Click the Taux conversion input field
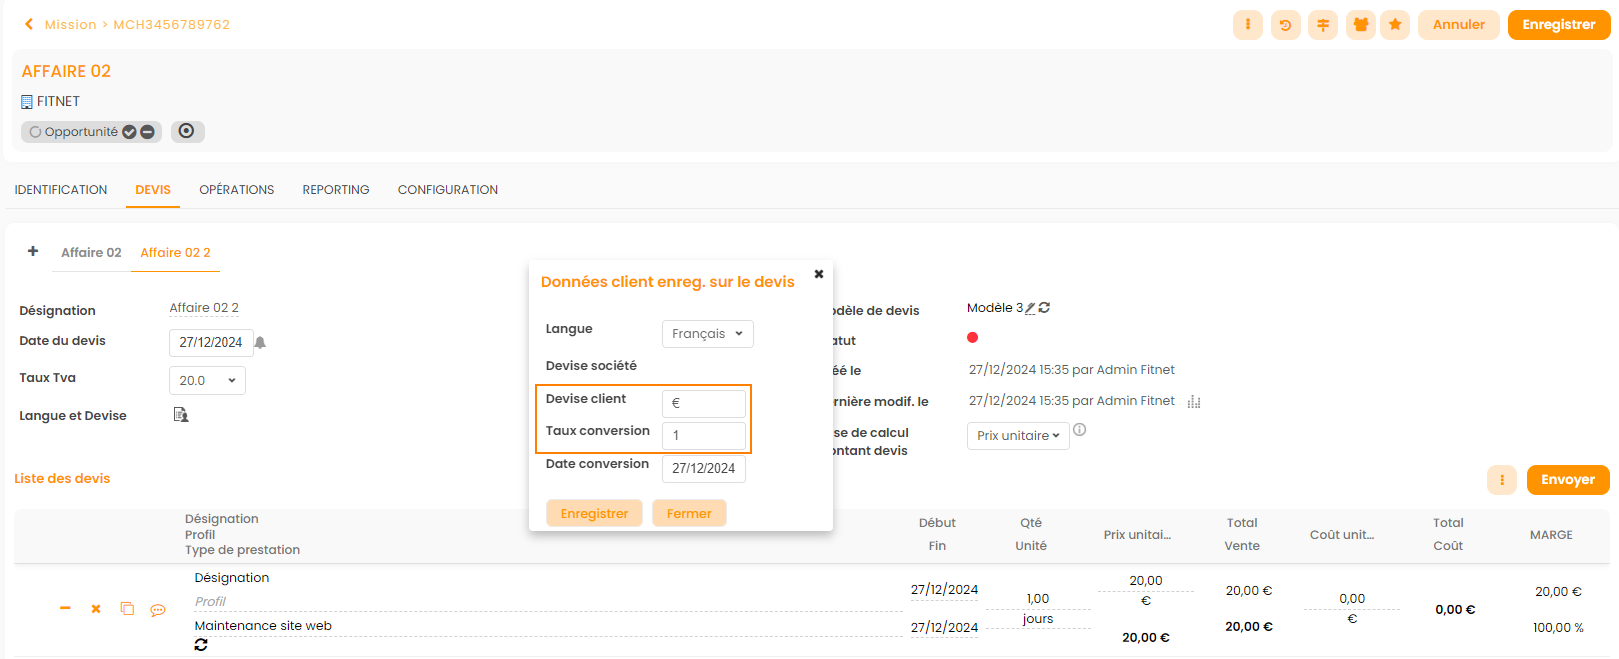This screenshot has width=1619, height=659. [704, 436]
